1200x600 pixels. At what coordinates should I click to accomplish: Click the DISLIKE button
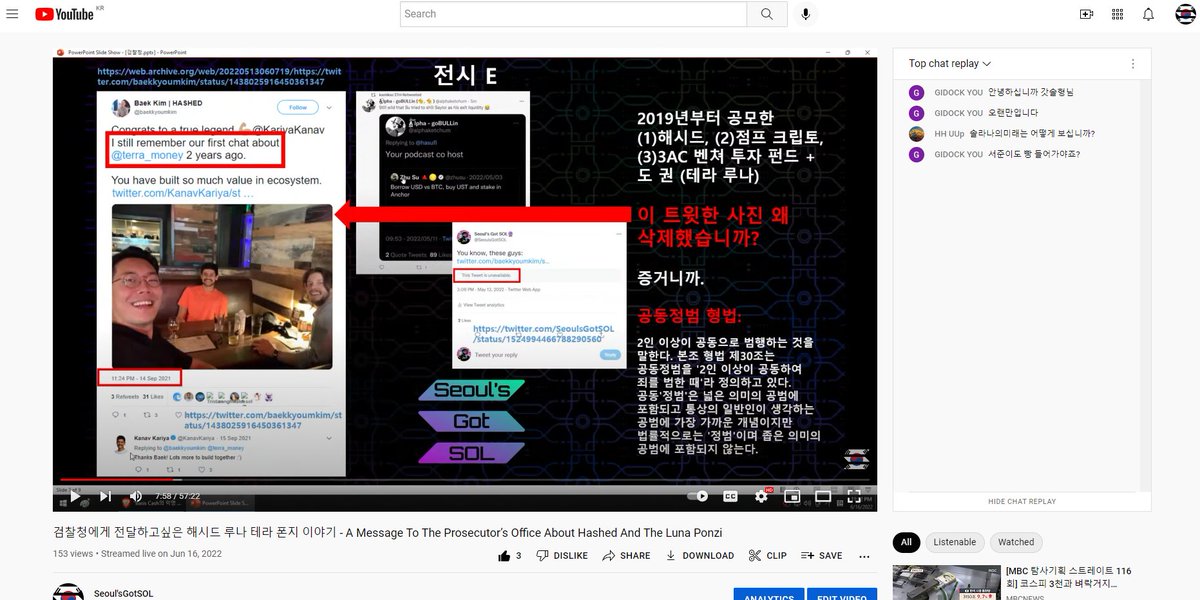click(562, 556)
